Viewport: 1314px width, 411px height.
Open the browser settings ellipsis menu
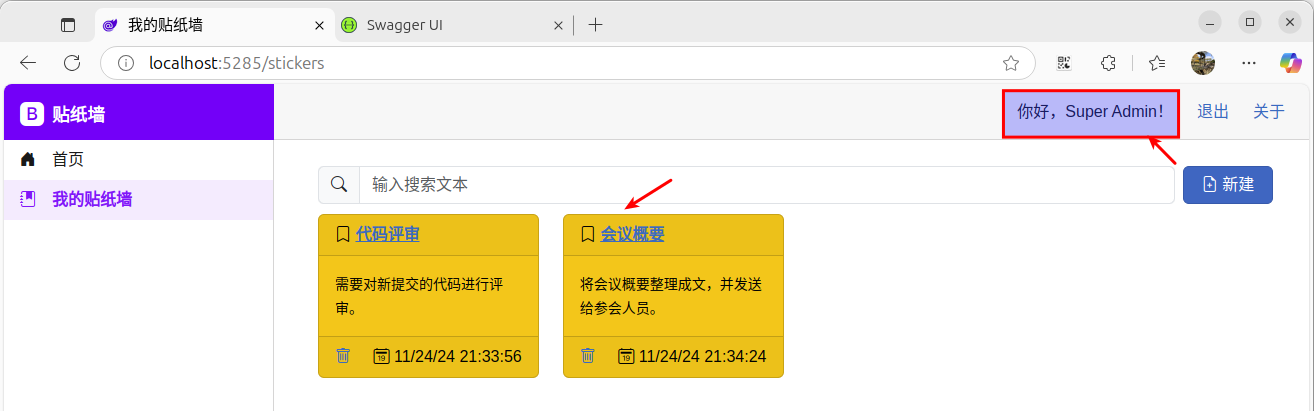tap(1248, 63)
